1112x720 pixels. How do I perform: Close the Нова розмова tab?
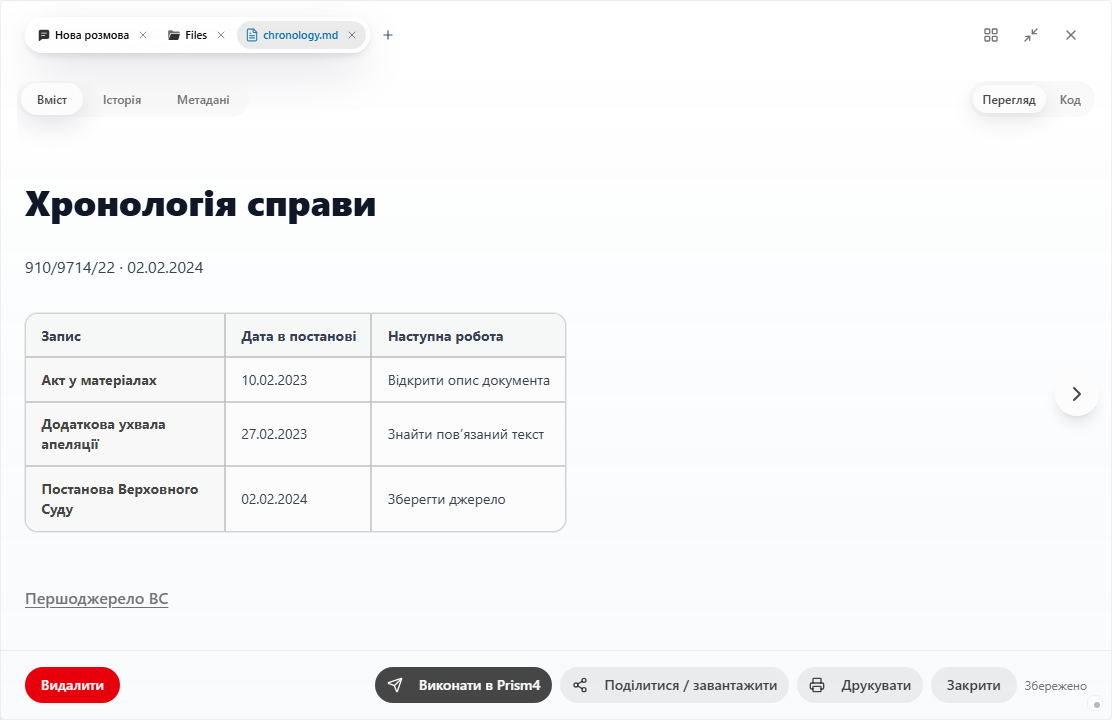coord(143,35)
